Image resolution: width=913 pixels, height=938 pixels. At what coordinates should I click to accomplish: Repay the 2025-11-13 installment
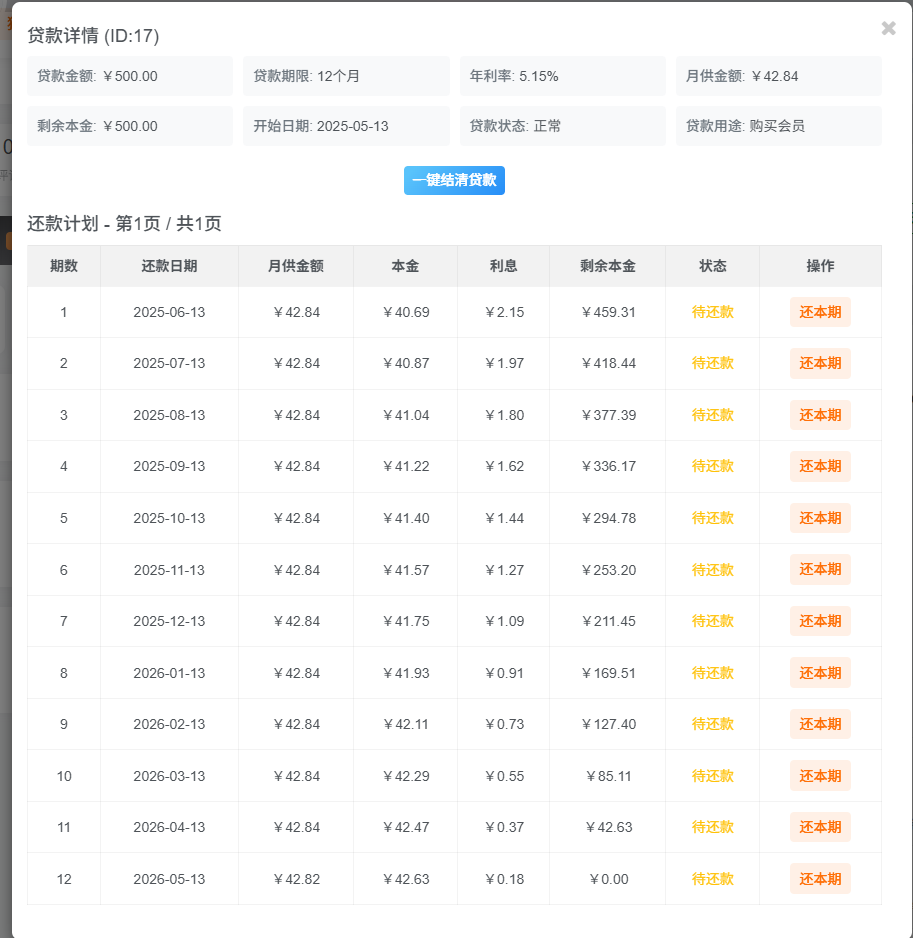click(x=820, y=569)
